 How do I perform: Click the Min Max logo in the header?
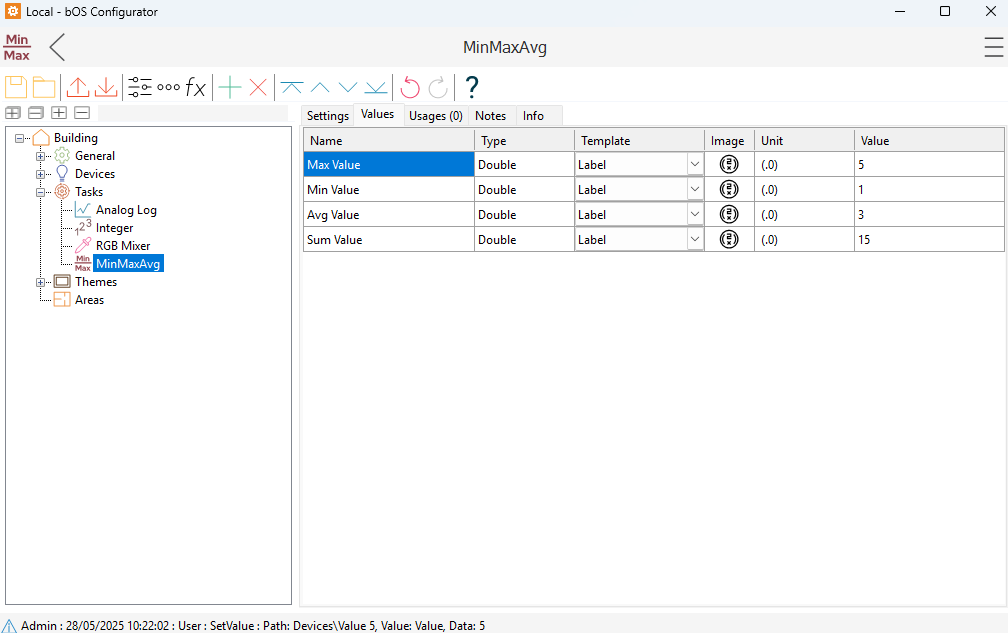point(17,47)
